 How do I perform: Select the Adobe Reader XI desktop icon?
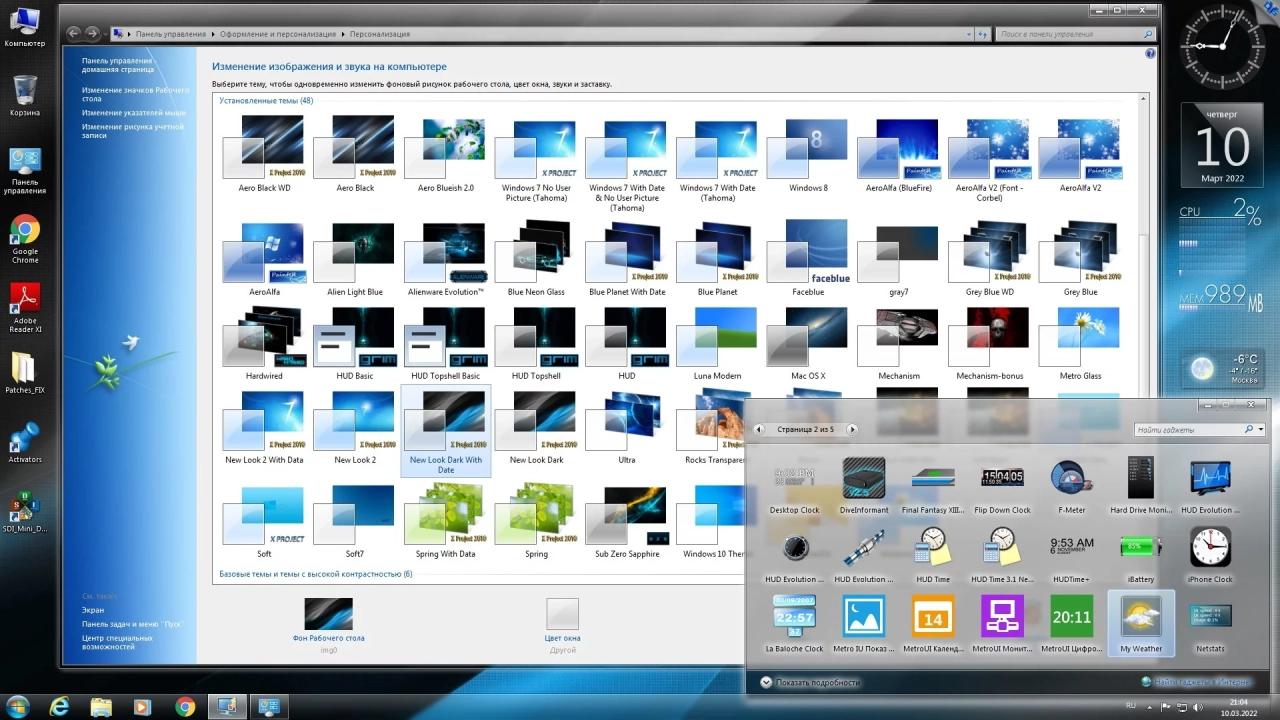click(25, 307)
